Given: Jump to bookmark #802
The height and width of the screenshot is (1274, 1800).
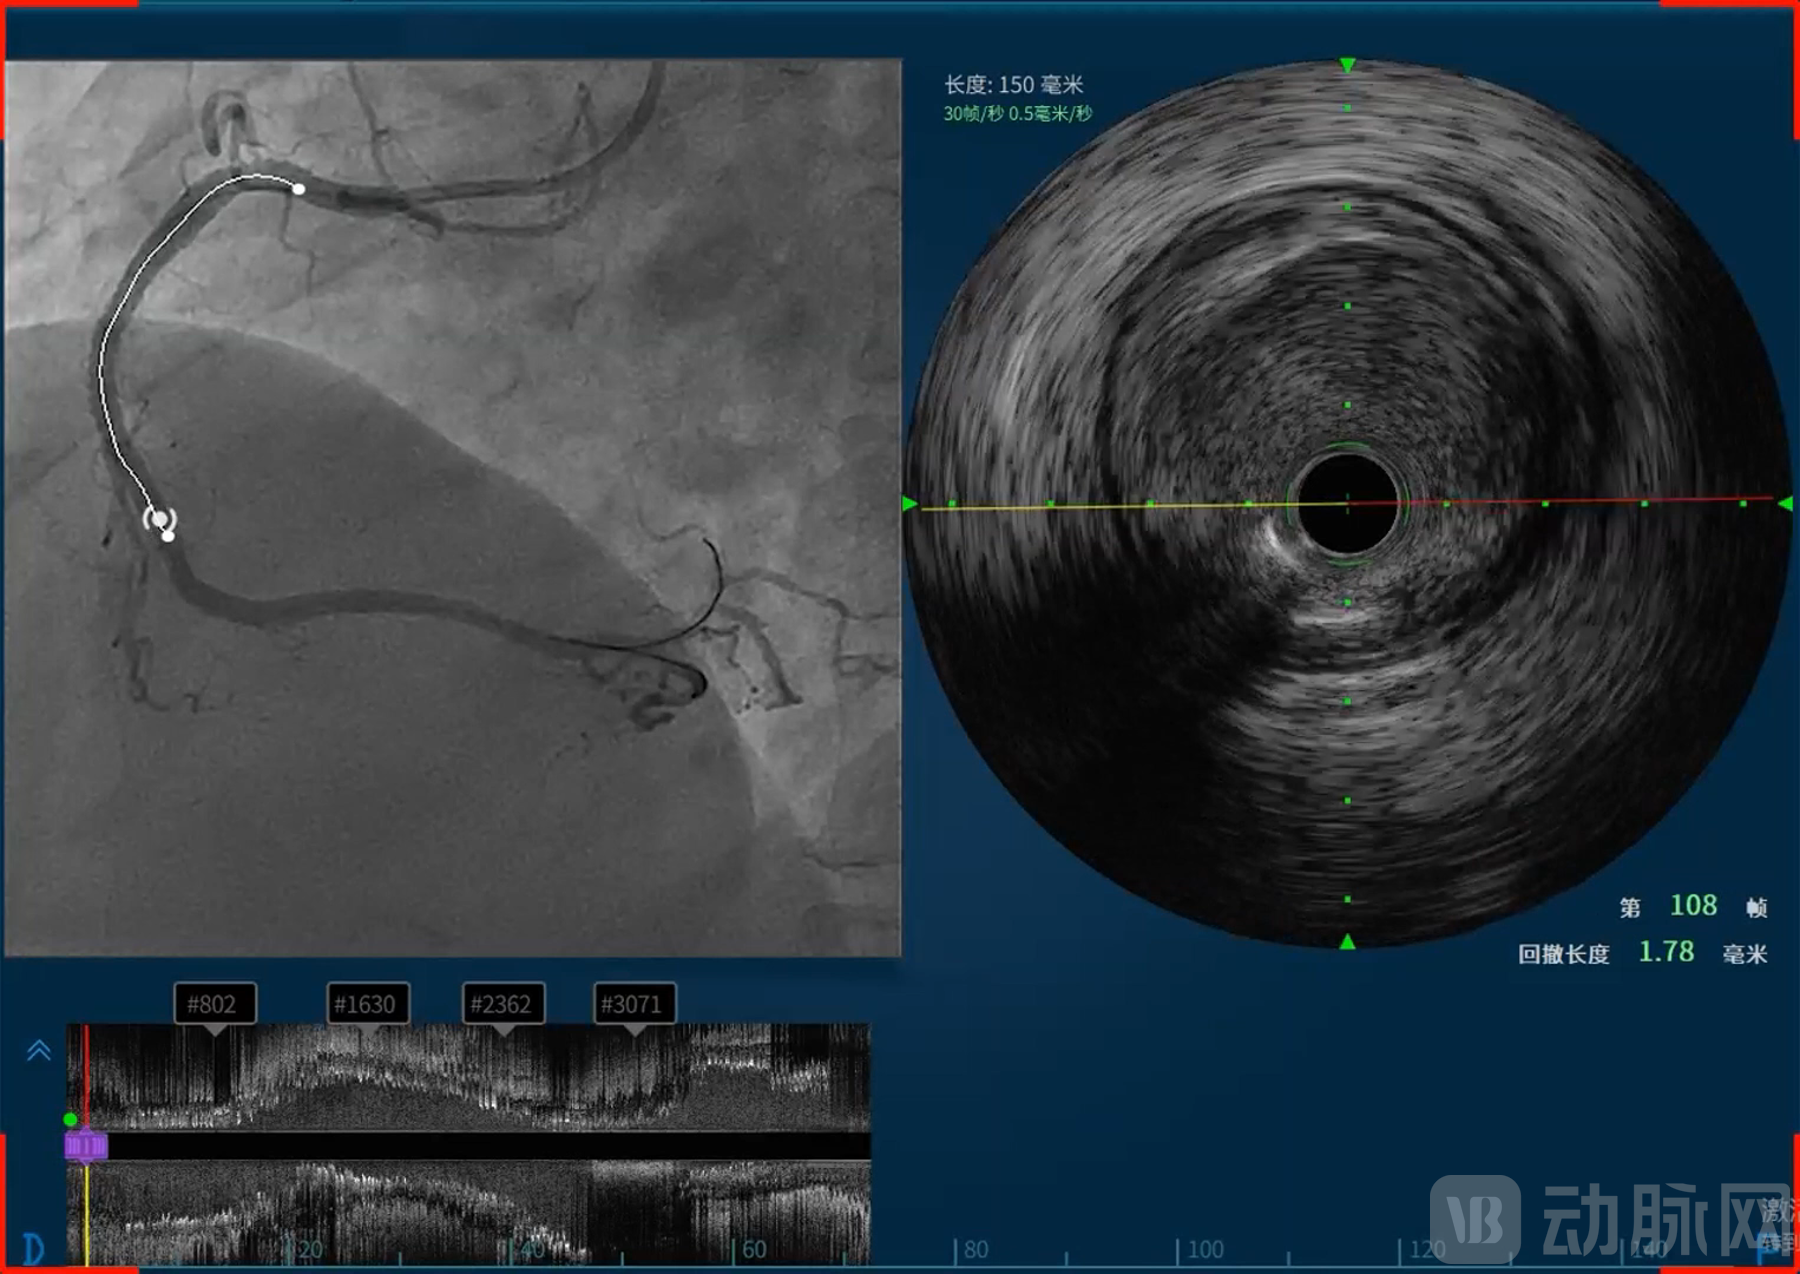Looking at the screenshot, I should (214, 1004).
